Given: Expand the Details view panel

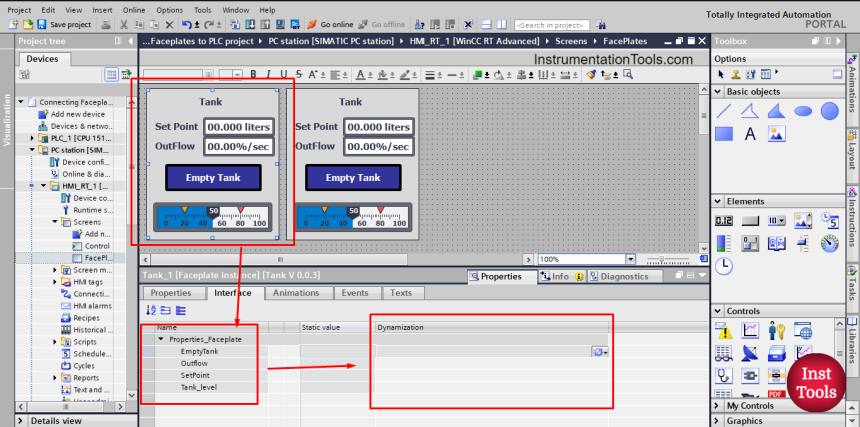Looking at the screenshot, I should pos(21,421).
